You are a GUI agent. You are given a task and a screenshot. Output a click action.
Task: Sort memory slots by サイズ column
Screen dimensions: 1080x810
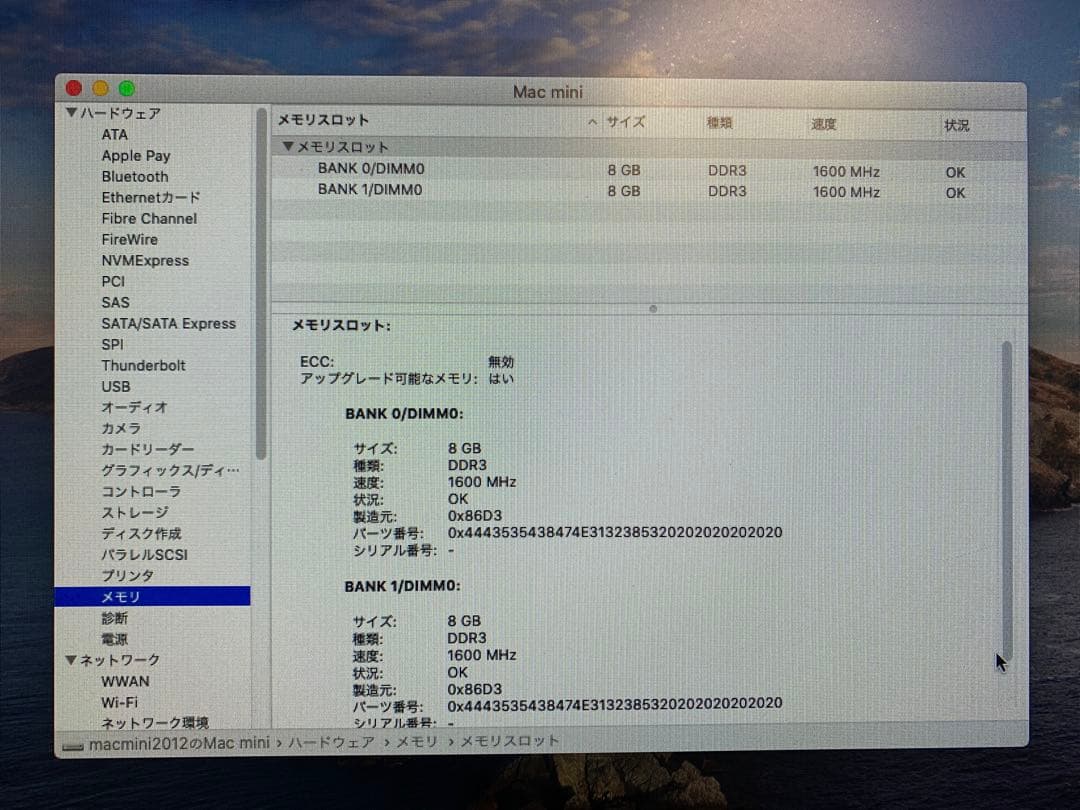pyautogui.click(x=626, y=122)
